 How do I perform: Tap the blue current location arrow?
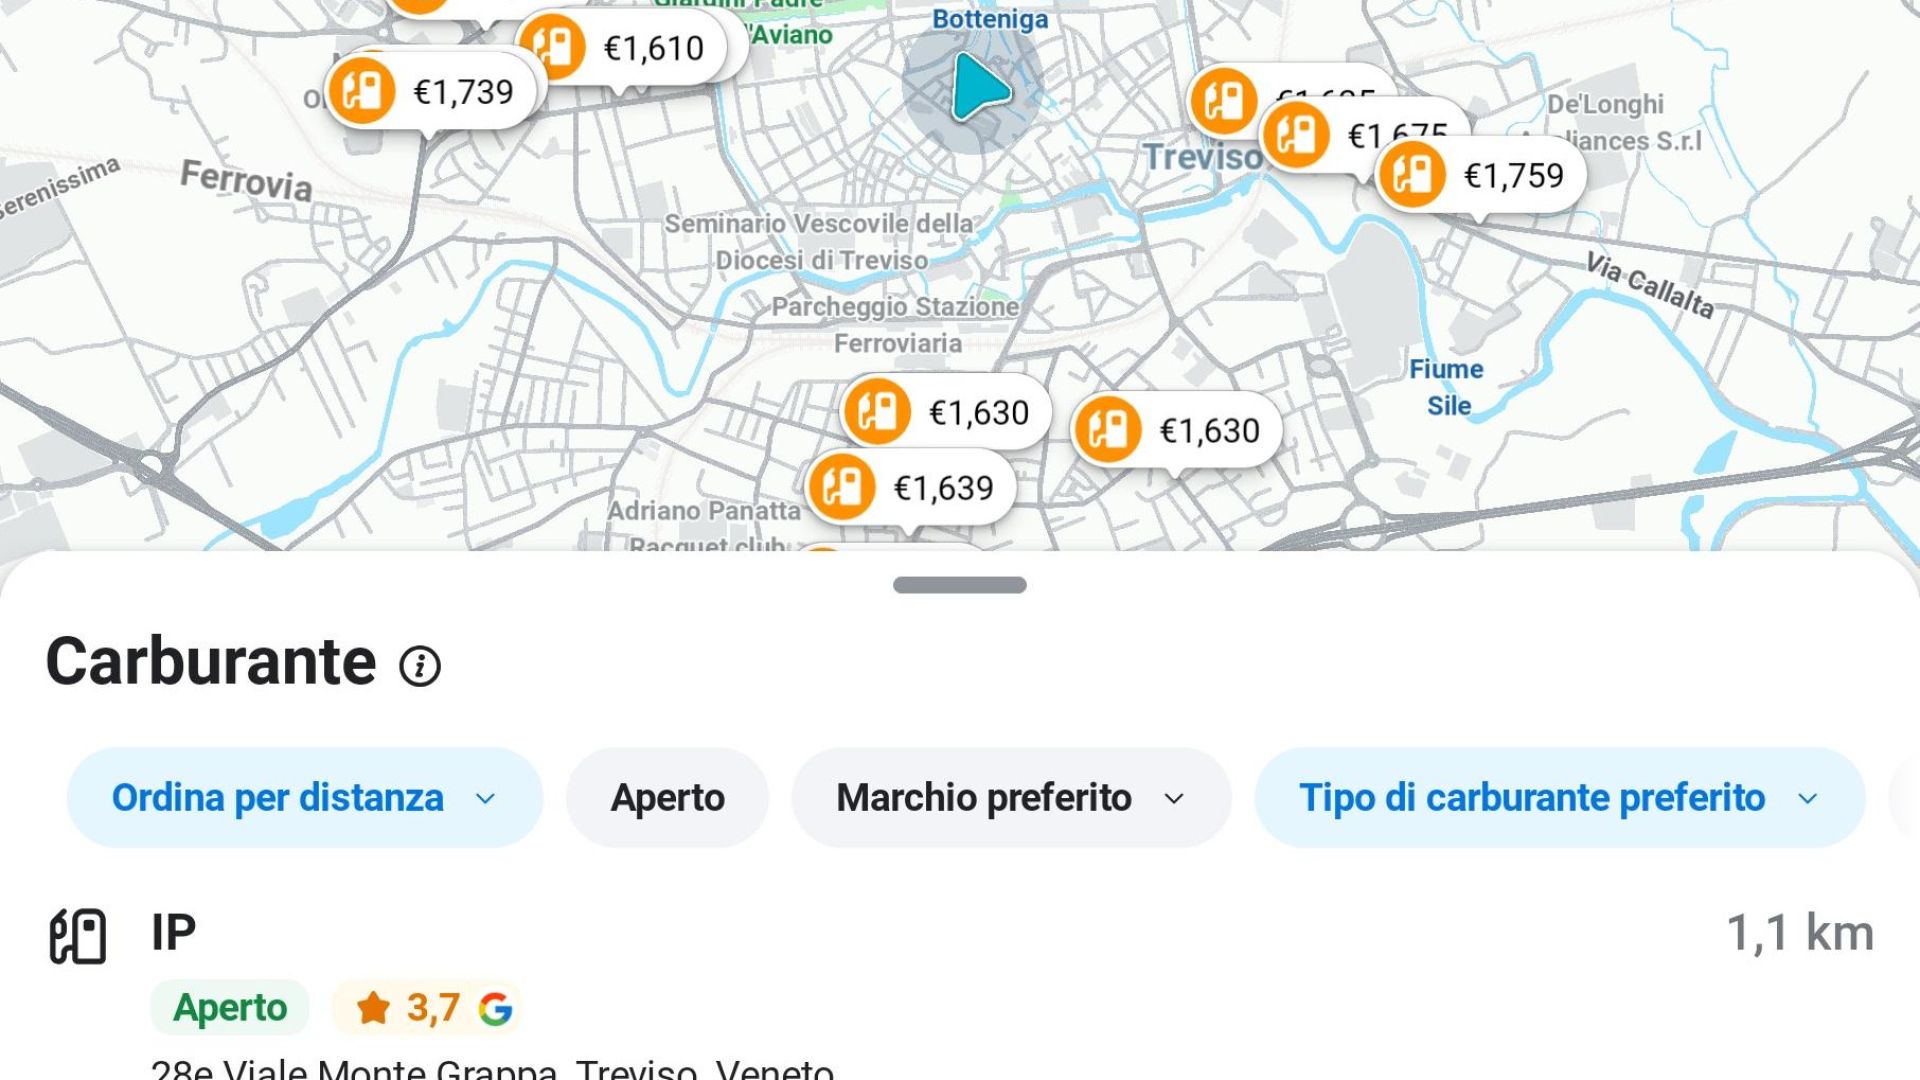click(x=978, y=87)
